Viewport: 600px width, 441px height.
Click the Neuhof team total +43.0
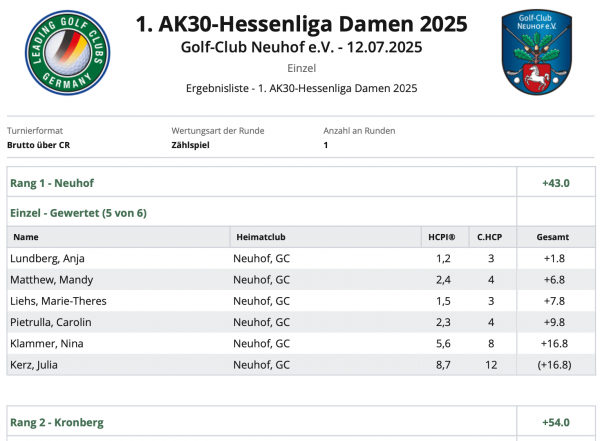[556, 183]
